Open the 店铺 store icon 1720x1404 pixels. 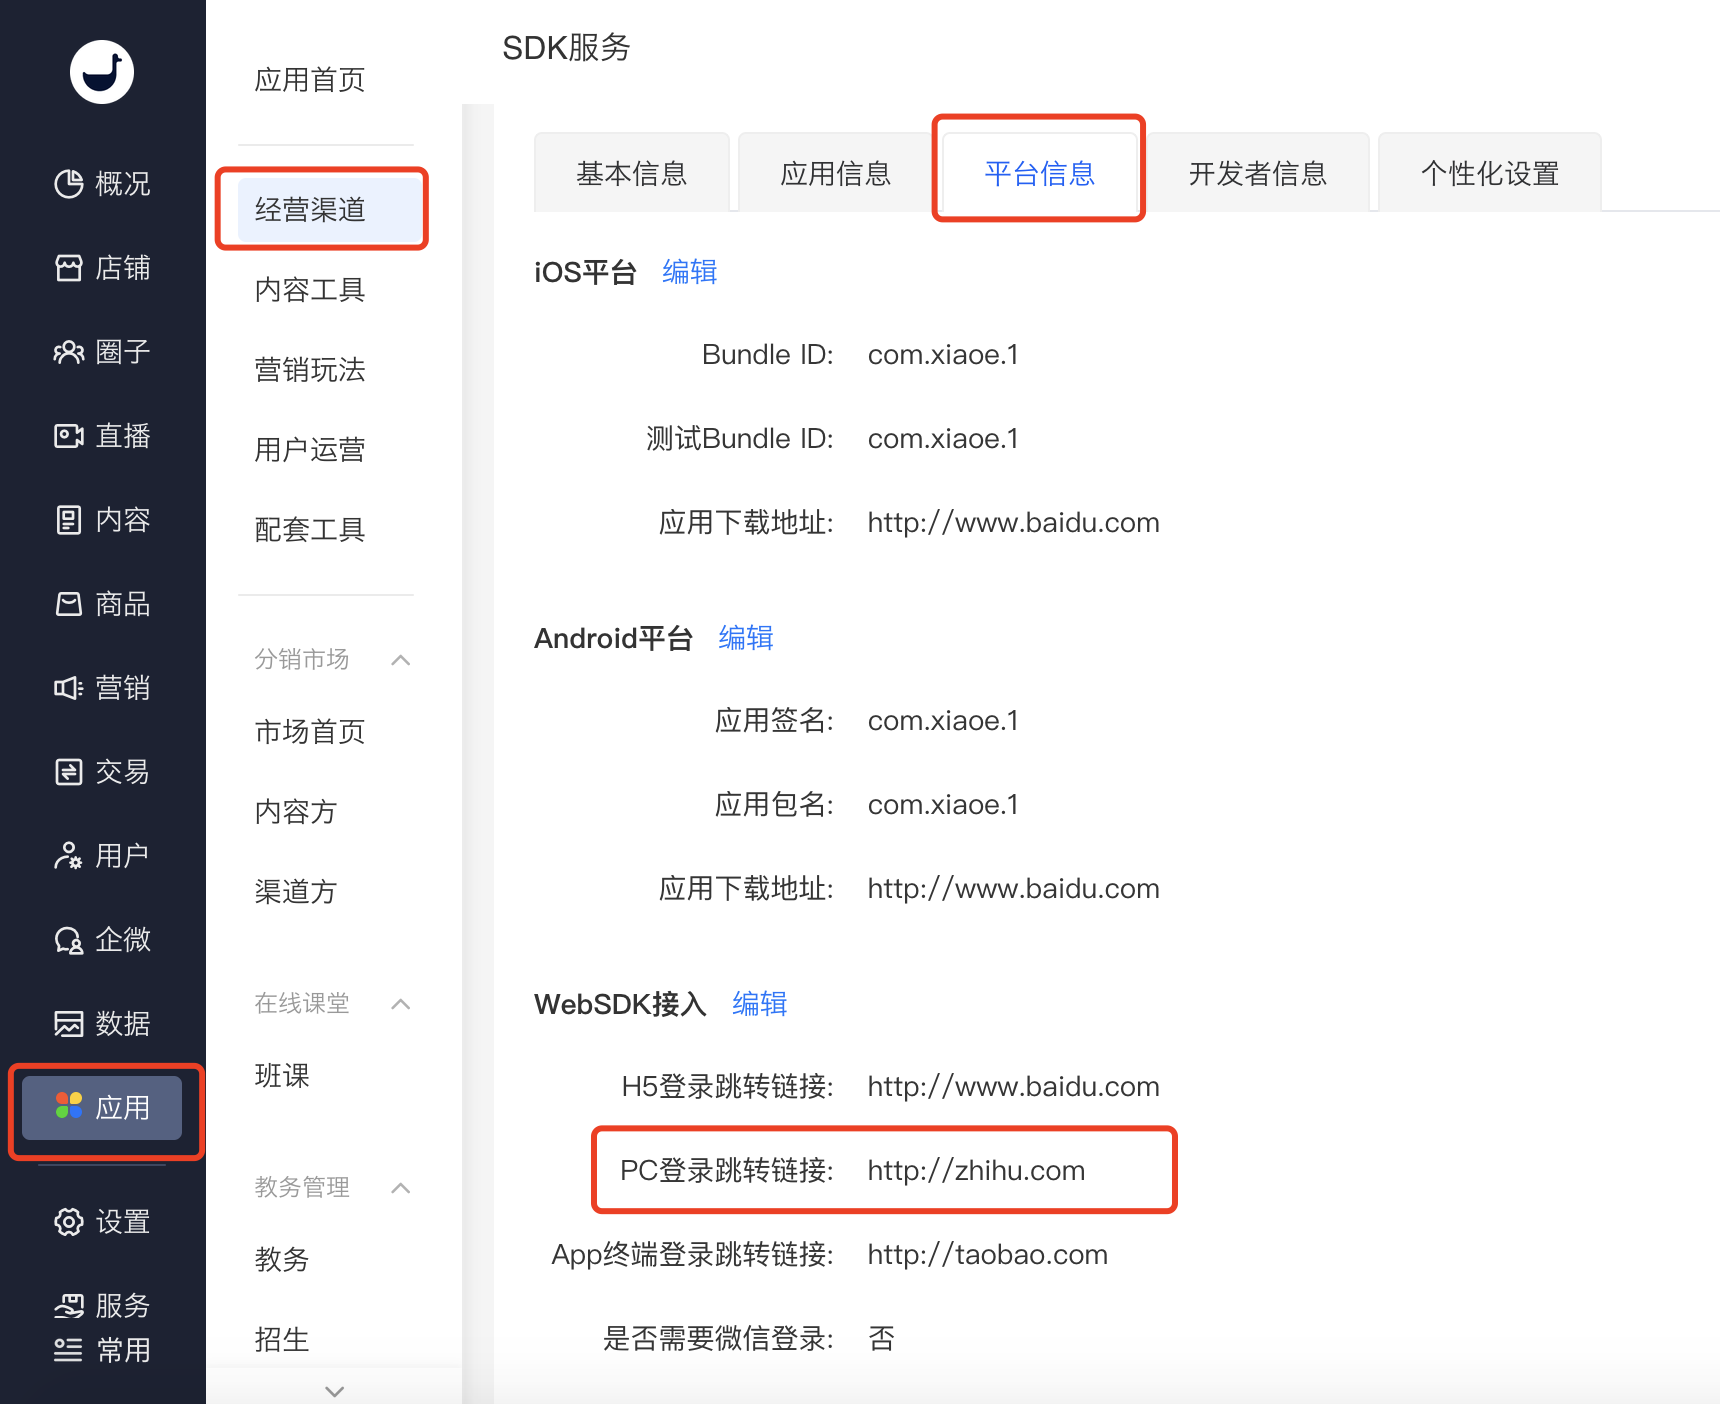[68, 268]
